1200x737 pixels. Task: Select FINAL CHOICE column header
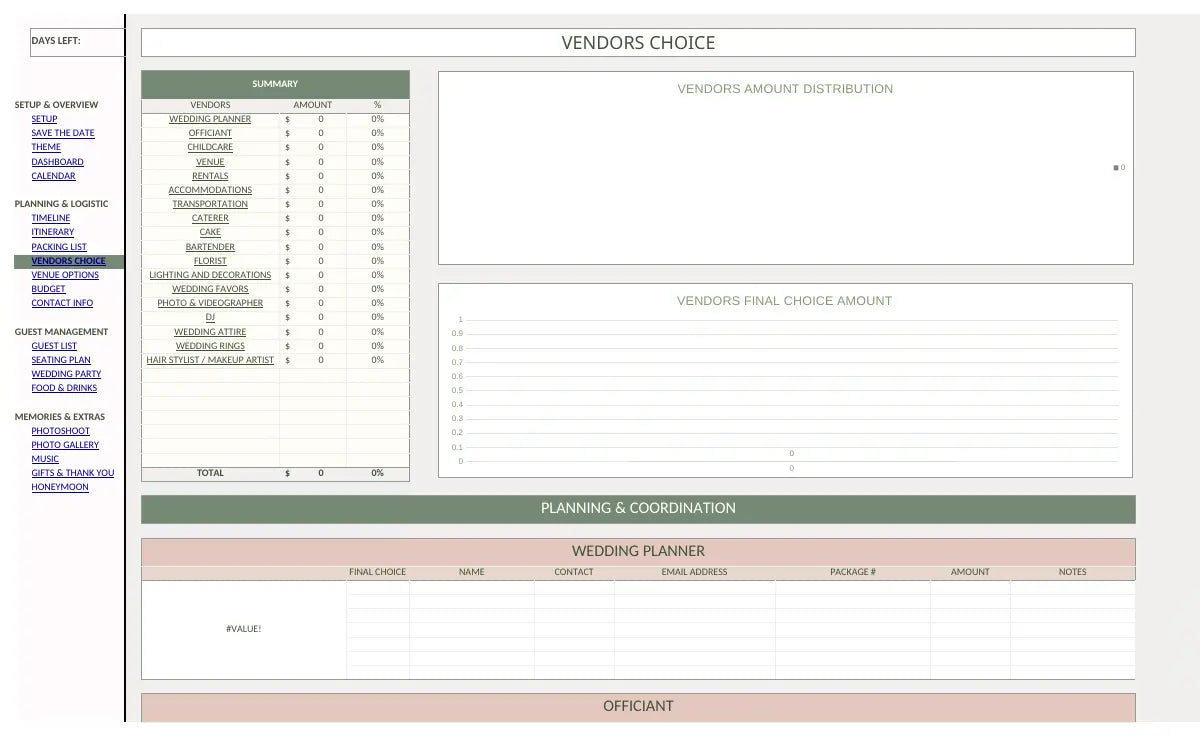[377, 573]
